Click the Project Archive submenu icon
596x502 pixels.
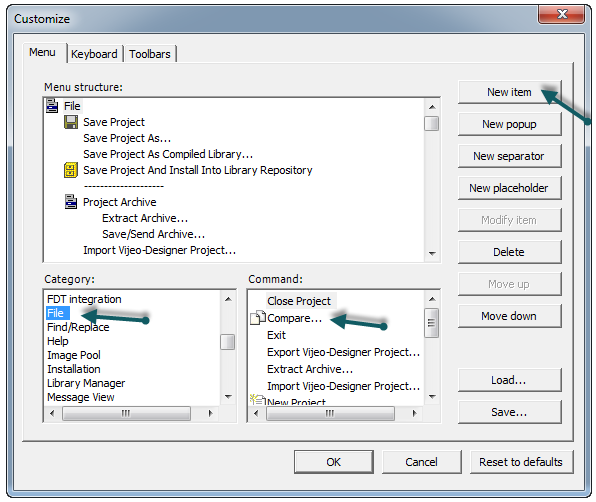71,202
